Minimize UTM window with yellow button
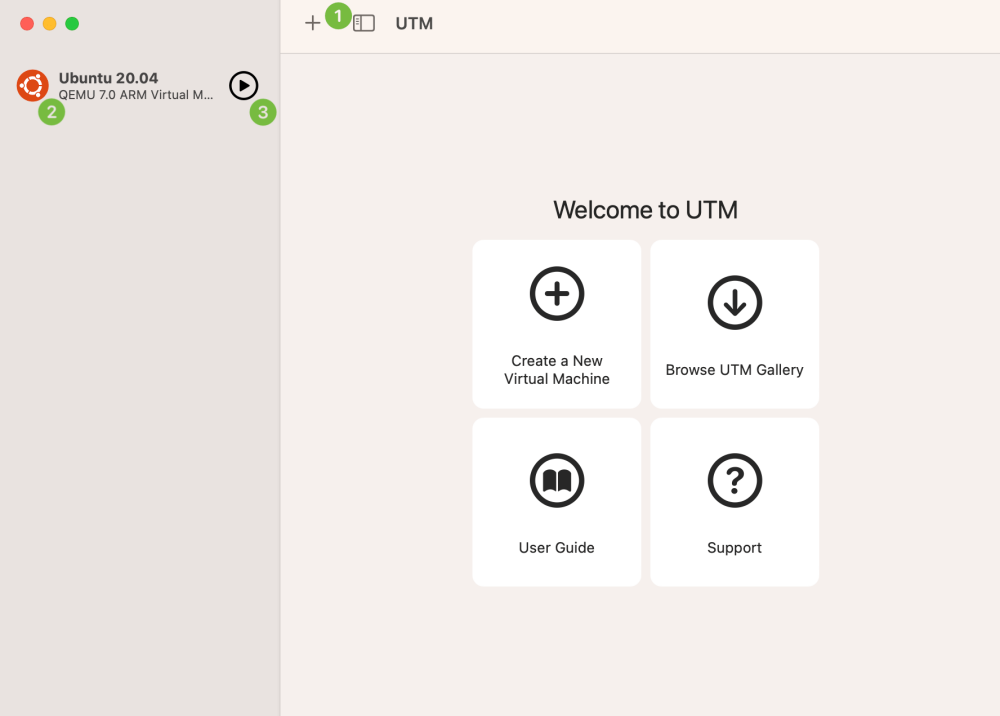 tap(49, 24)
